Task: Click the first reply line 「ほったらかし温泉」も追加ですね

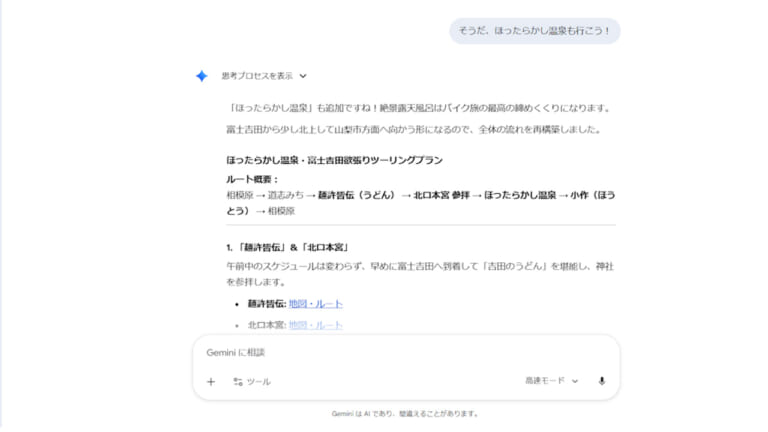Action: coord(420,108)
